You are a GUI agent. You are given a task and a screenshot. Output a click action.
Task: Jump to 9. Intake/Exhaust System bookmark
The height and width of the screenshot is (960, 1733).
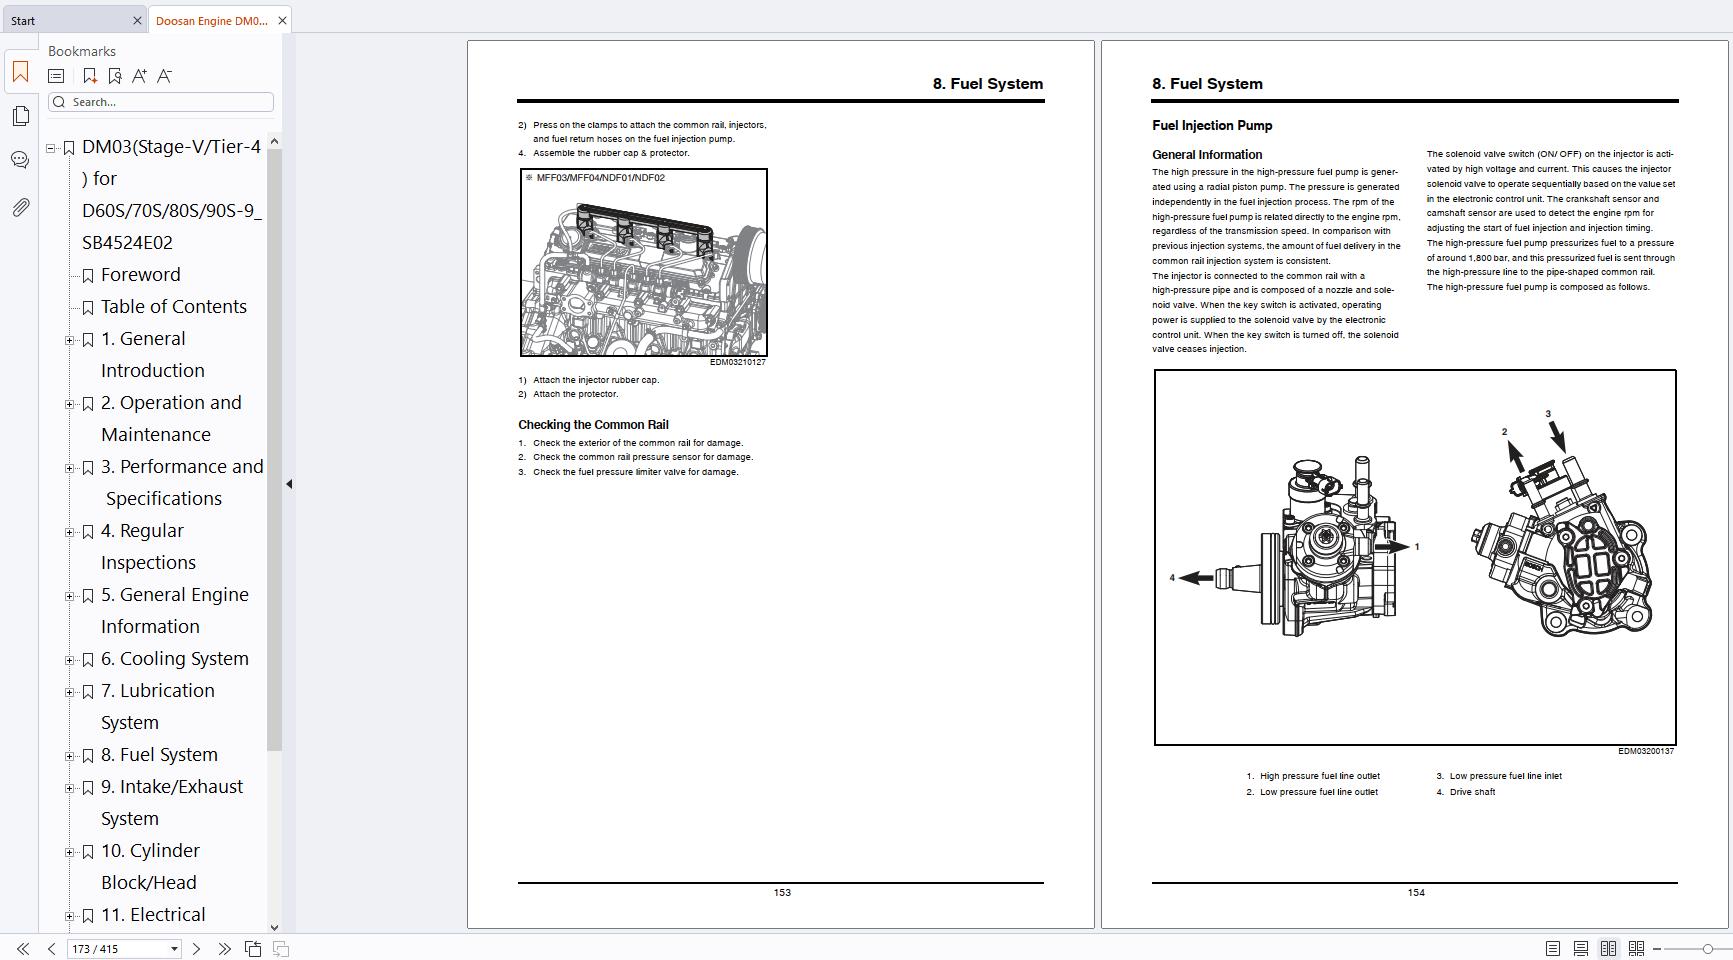coord(172,802)
